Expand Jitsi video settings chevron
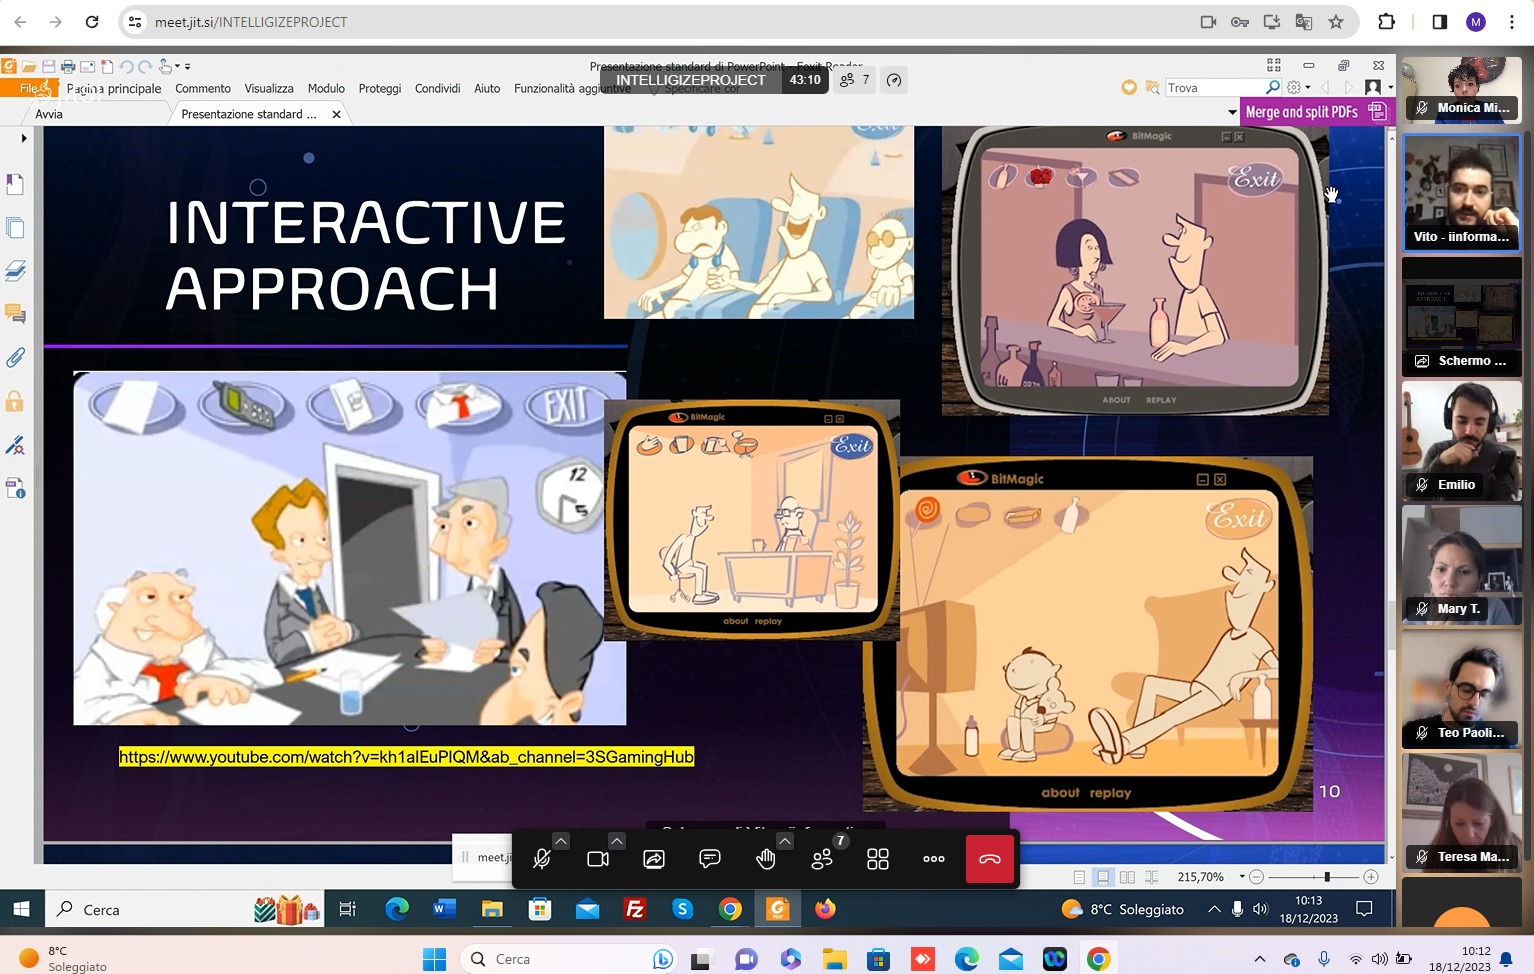The height and width of the screenshot is (974, 1534). [617, 841]
